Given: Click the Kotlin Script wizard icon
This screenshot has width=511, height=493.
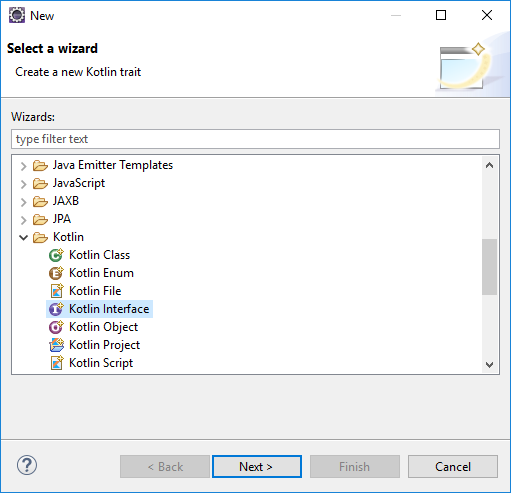Looking at the screenshot, I should tap(57, 363).
